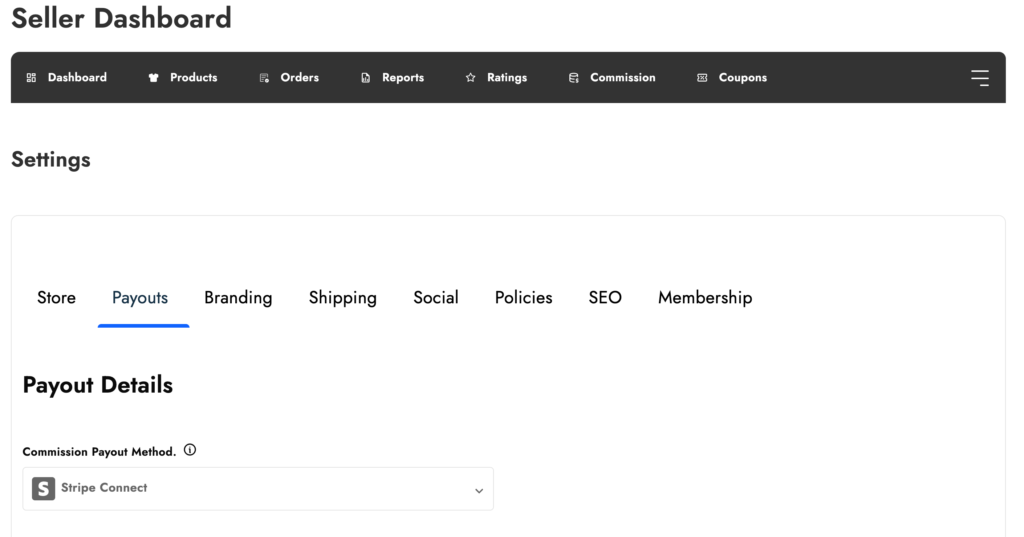Select the Payouts tab
Viewport: 1024px width, 537px height.
pos(140,298)
